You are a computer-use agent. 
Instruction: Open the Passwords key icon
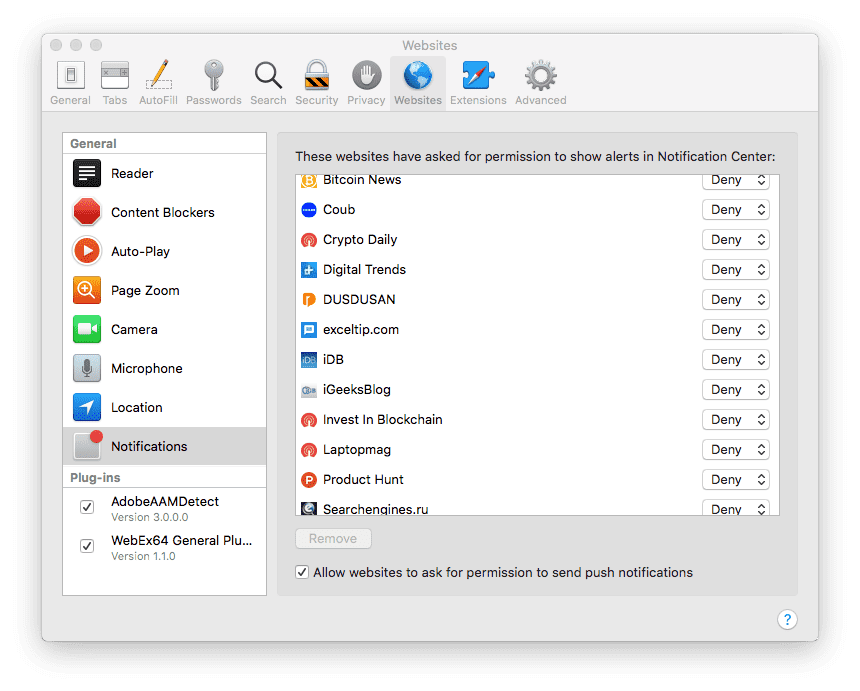pyautogui.click(x=213, y=75)
